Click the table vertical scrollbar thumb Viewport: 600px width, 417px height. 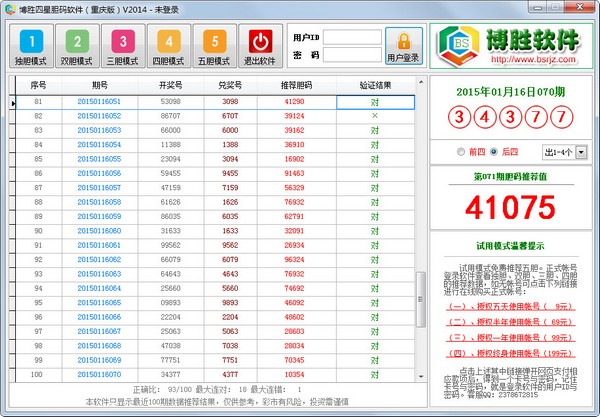point(421,300)
